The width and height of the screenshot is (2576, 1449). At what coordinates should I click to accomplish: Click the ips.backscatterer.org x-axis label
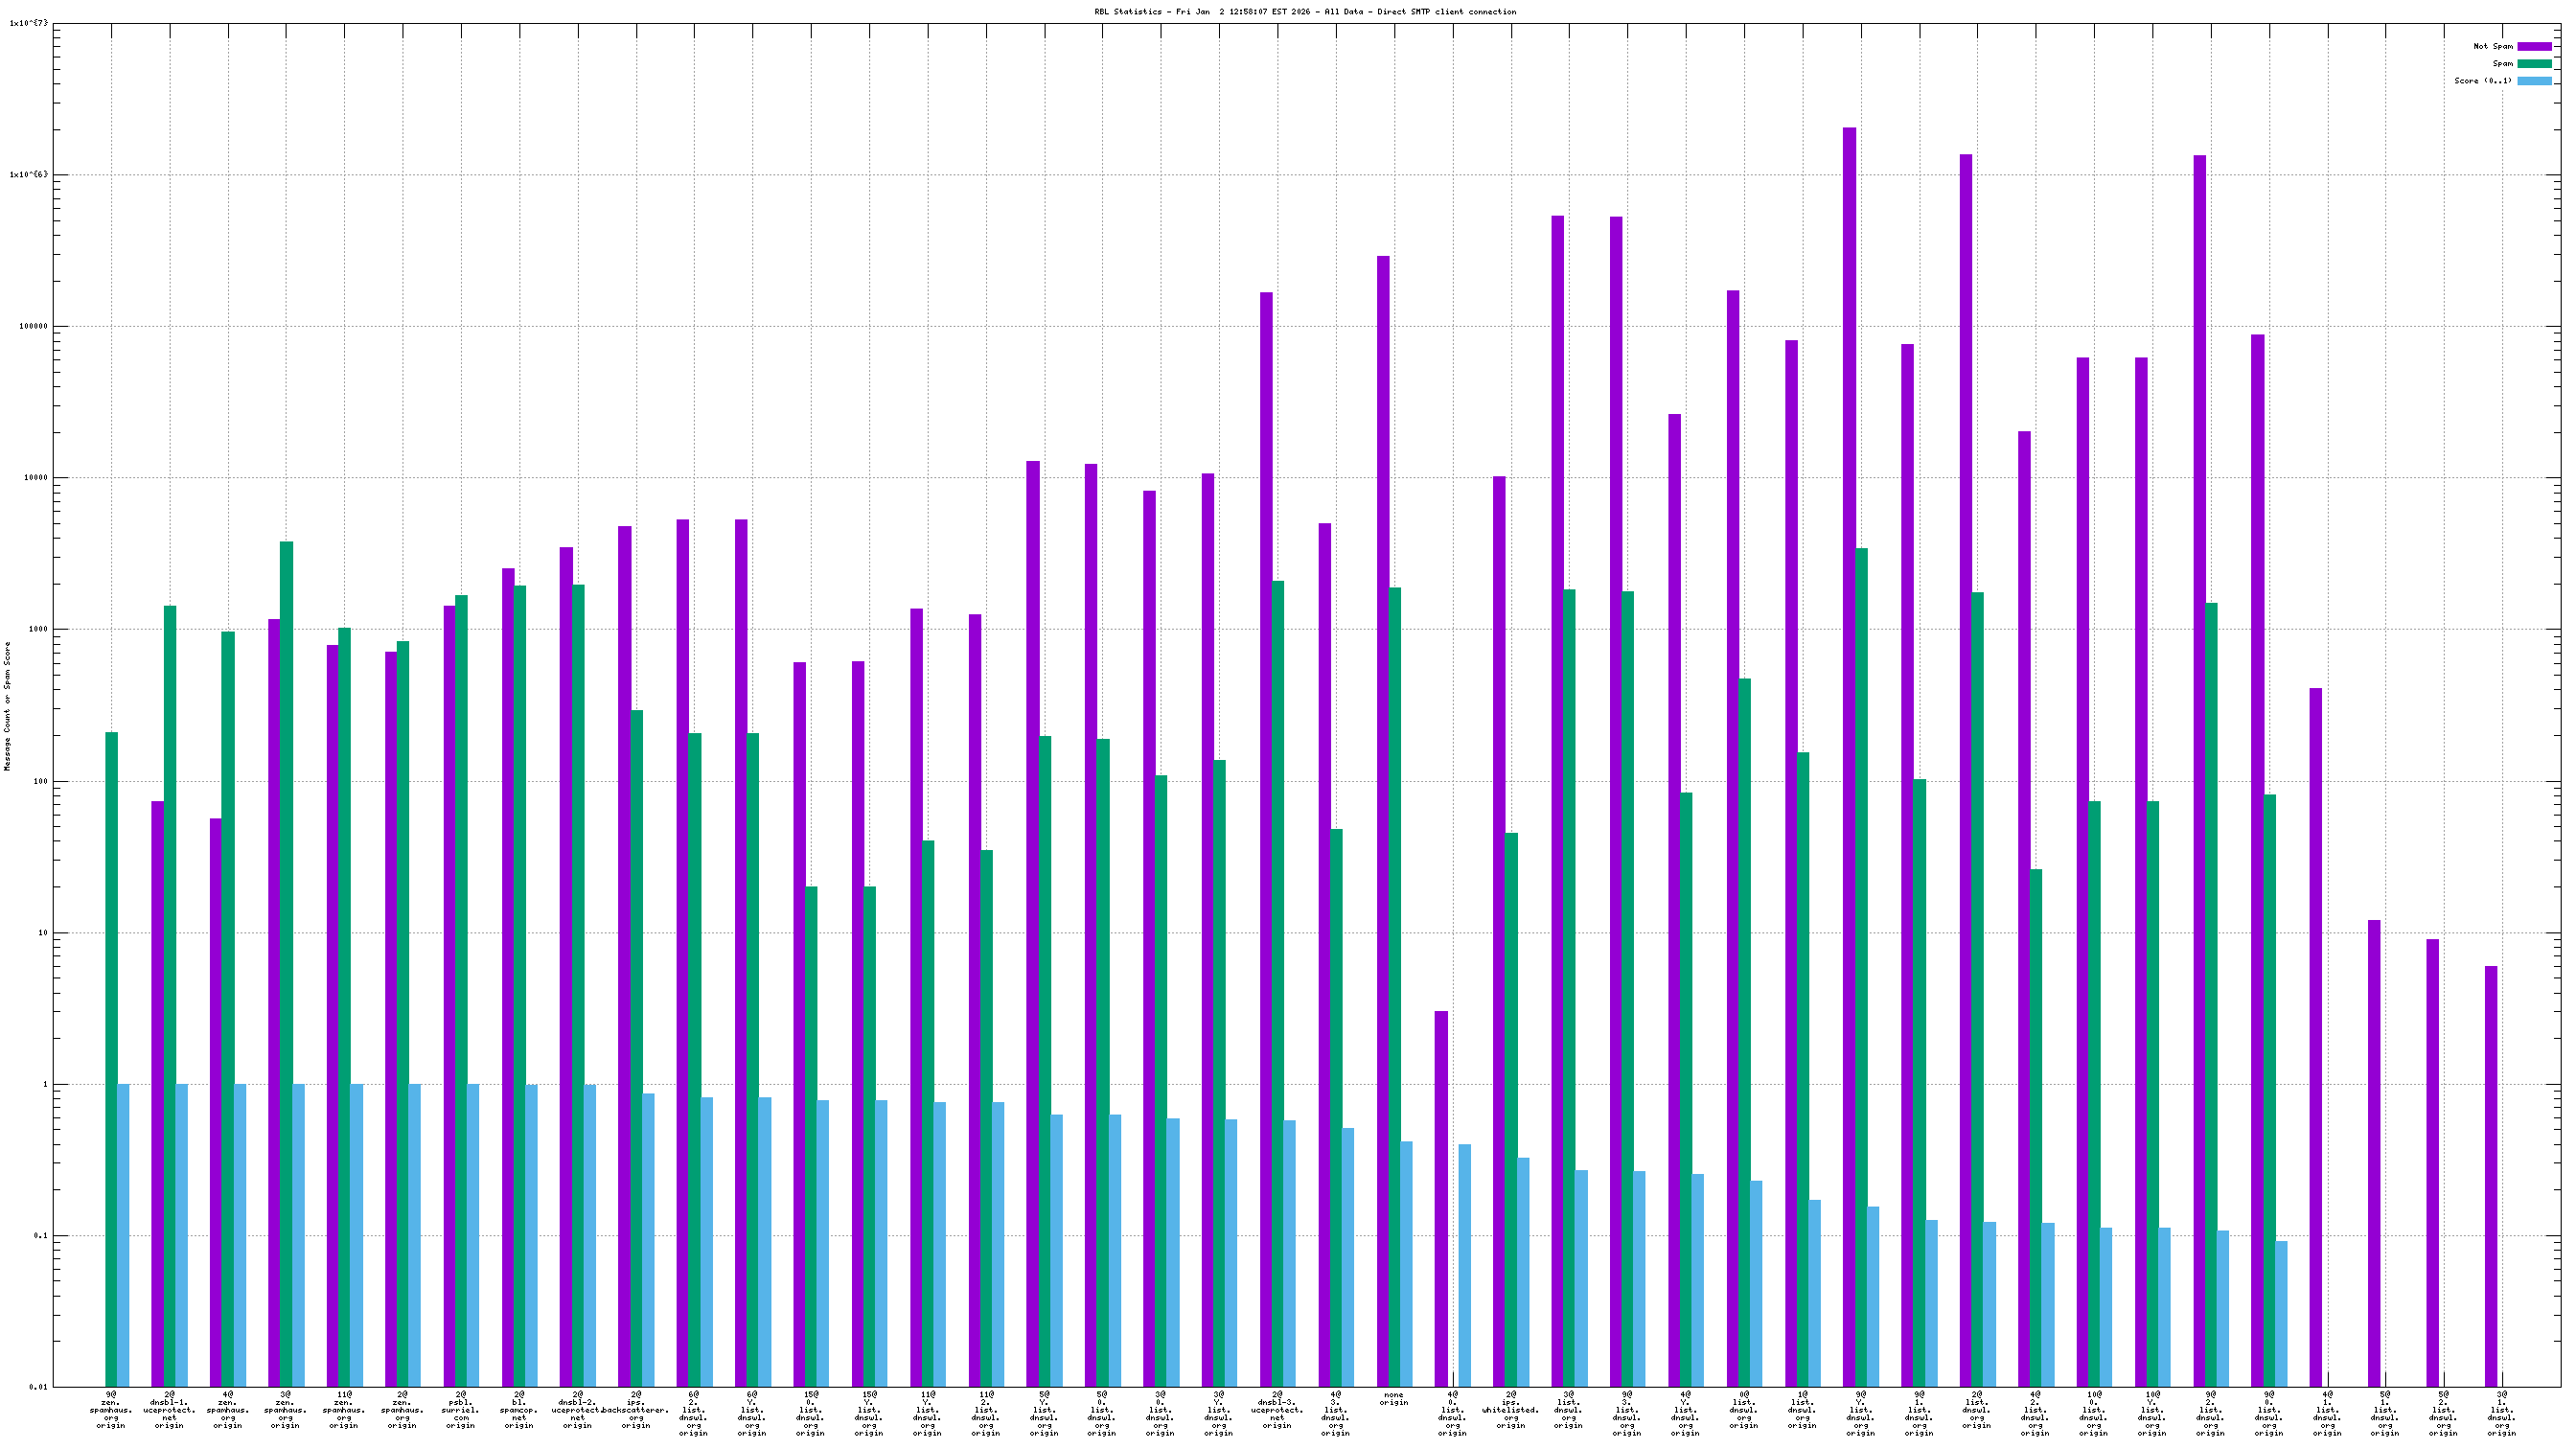click(636, 1409)
